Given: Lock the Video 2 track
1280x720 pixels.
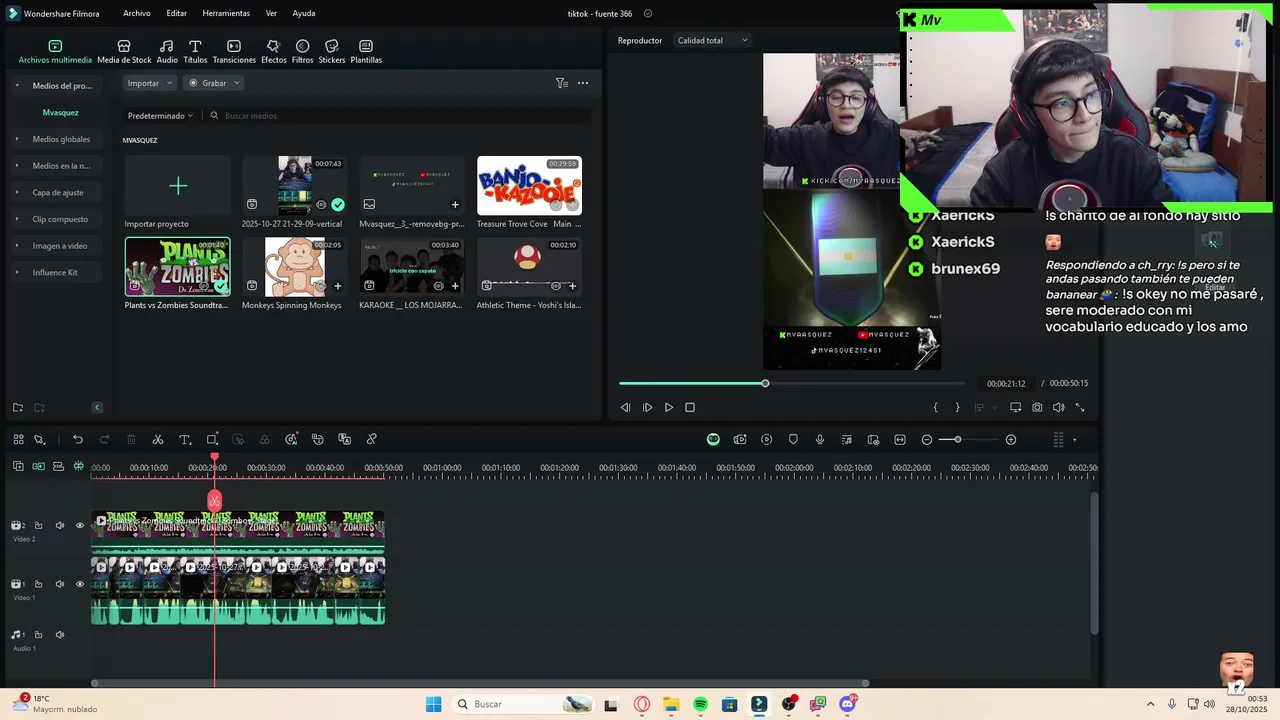Looking at the screenshot, I should (x=38, y=526).
